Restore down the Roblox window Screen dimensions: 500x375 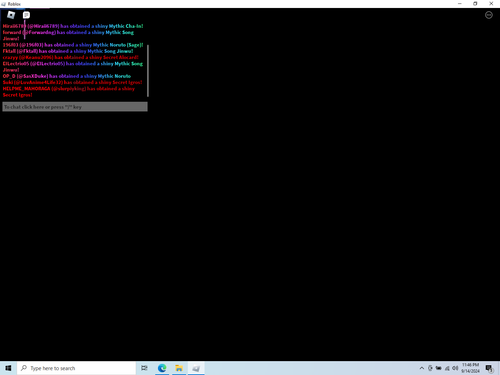475,4
